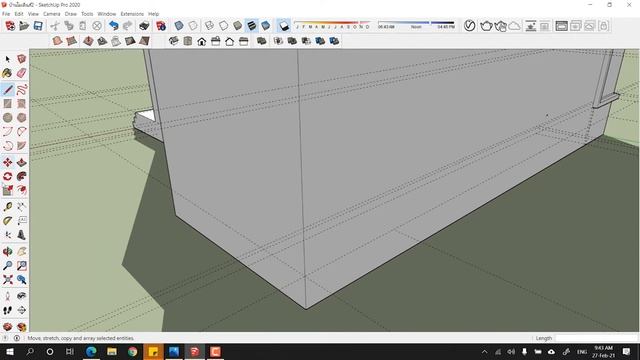Switch to Front house view
The height and width of the screenshot is (360, 640).
point(202,41)
